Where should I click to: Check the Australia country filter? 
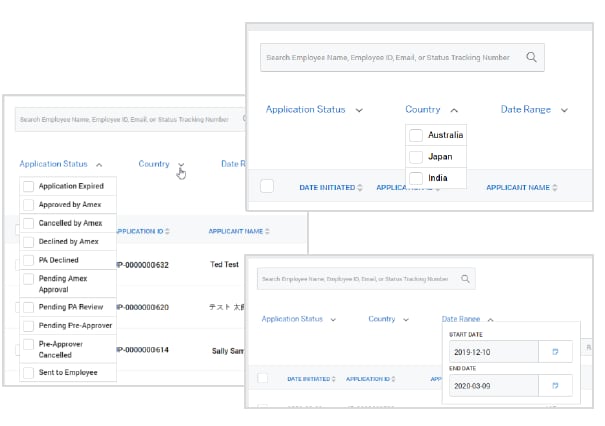(x=416, y=135)
